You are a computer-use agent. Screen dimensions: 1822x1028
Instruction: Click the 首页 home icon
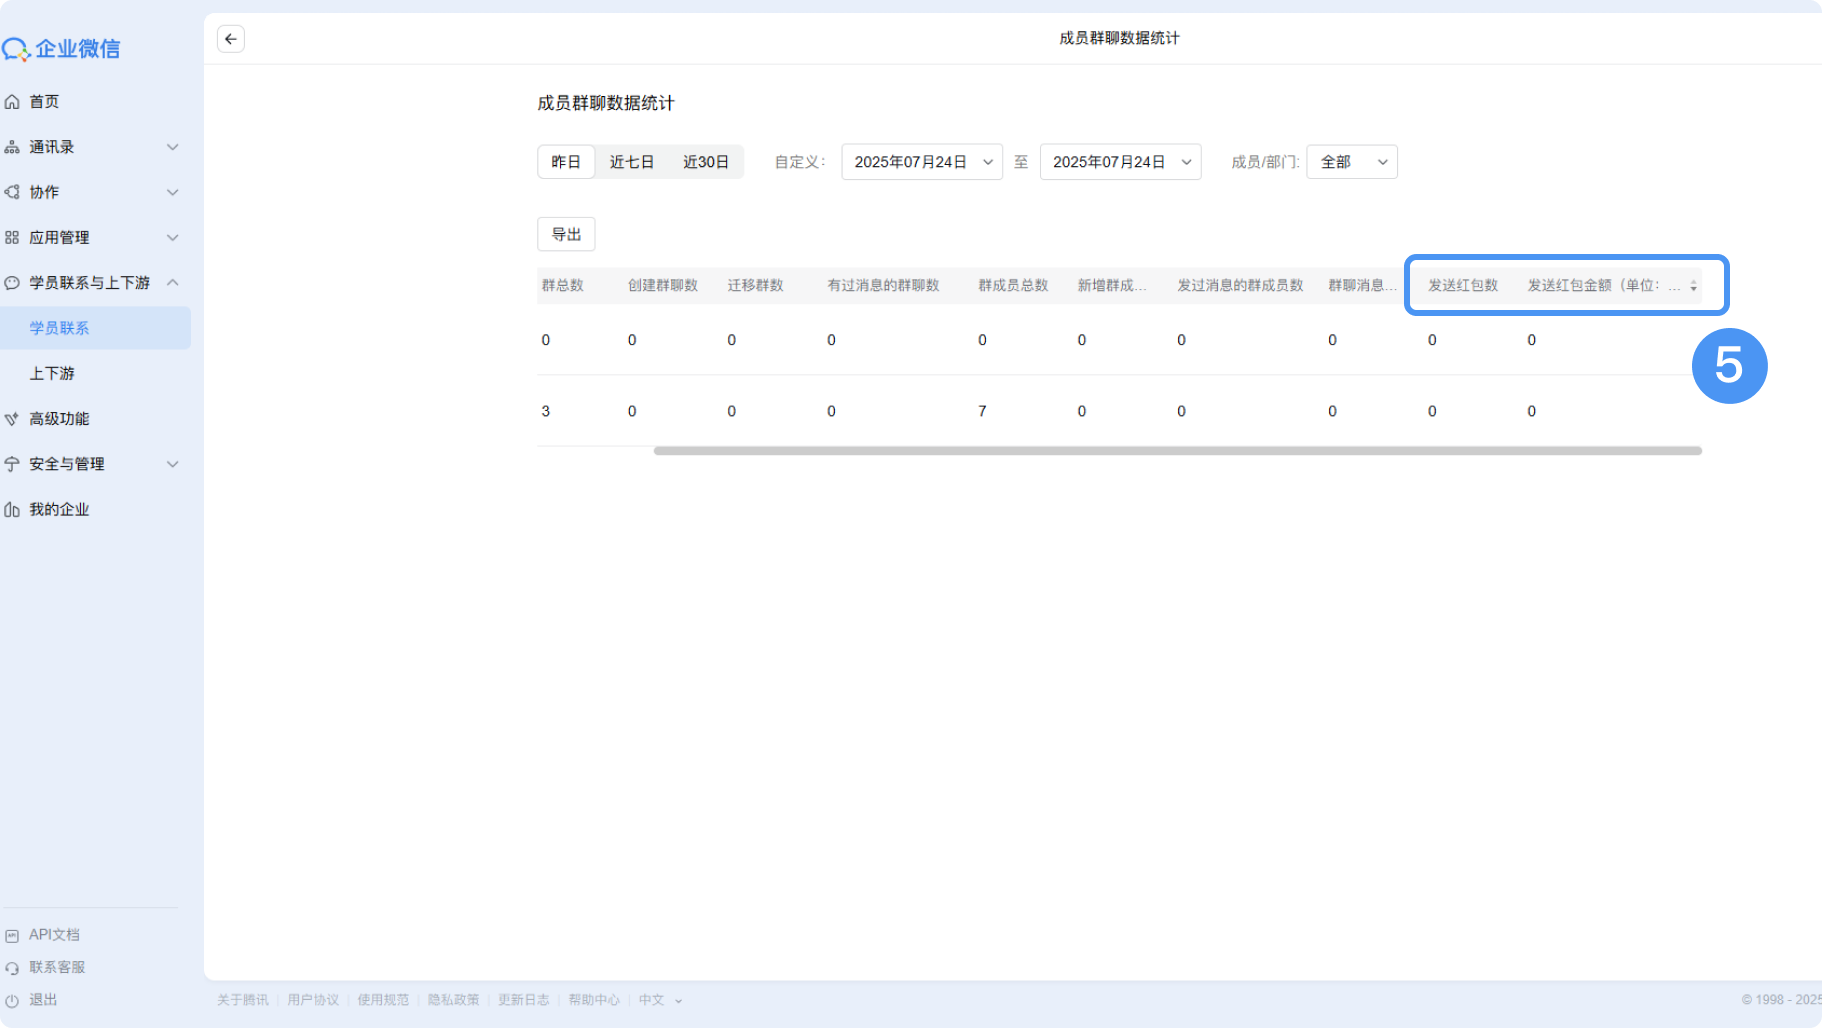coord(12,102)
